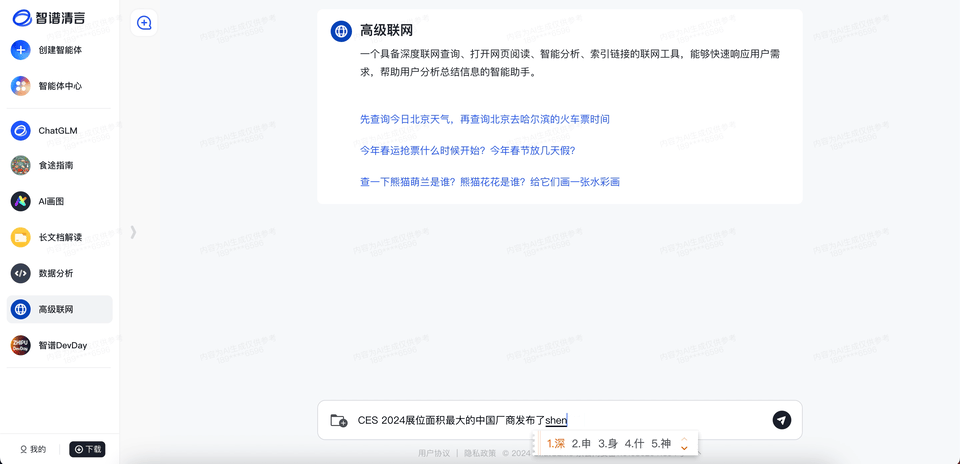Send the message with the paper plane icon
The image size is (960, 464).
coord(781,420)
